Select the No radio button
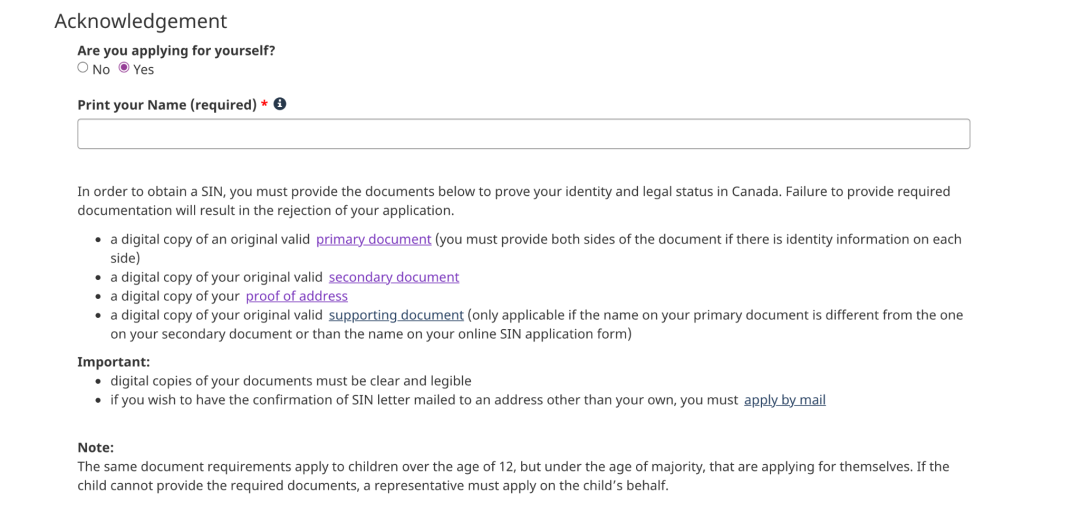1080x513 pixels. (x=83, y=68)
